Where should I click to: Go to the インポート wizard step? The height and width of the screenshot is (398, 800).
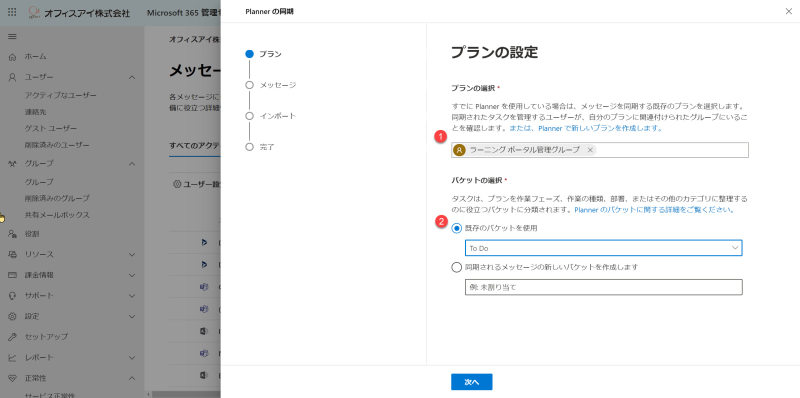click(x=270, y=116)
